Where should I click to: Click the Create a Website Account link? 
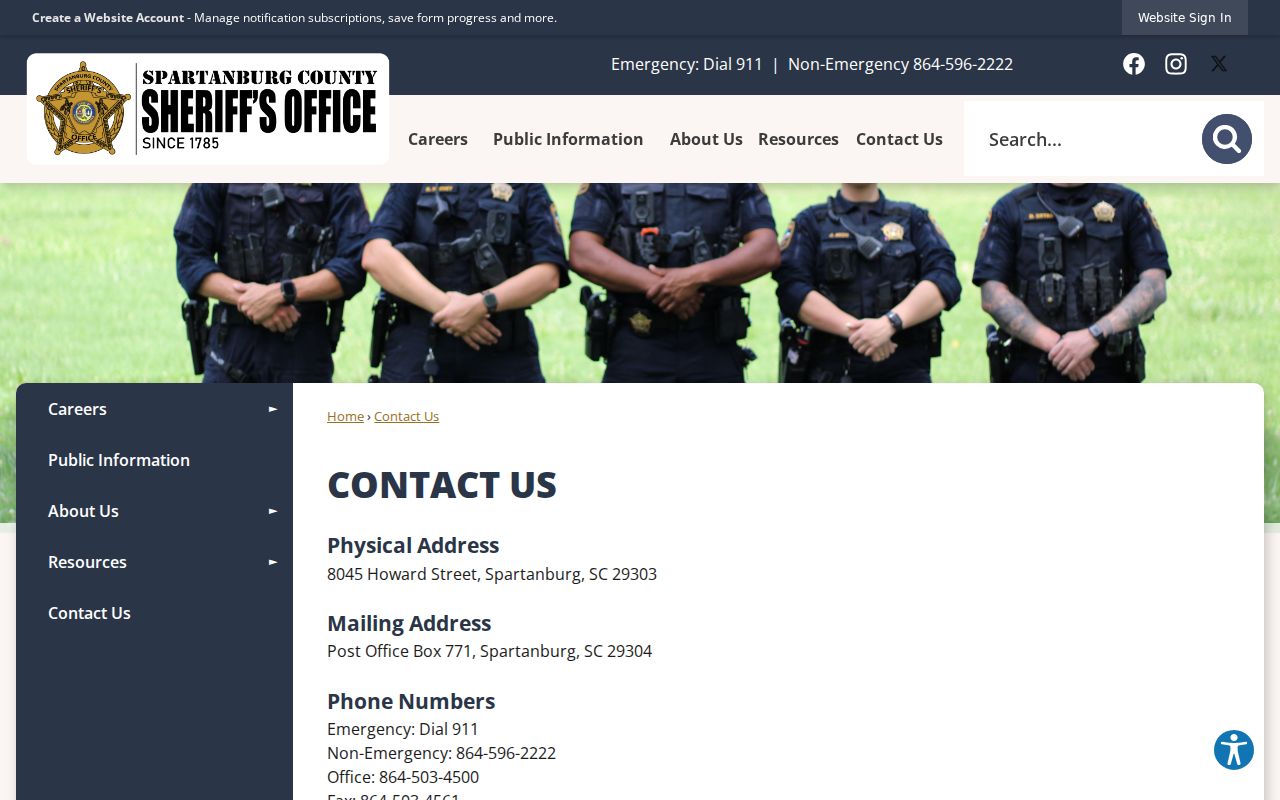(108, 18)
